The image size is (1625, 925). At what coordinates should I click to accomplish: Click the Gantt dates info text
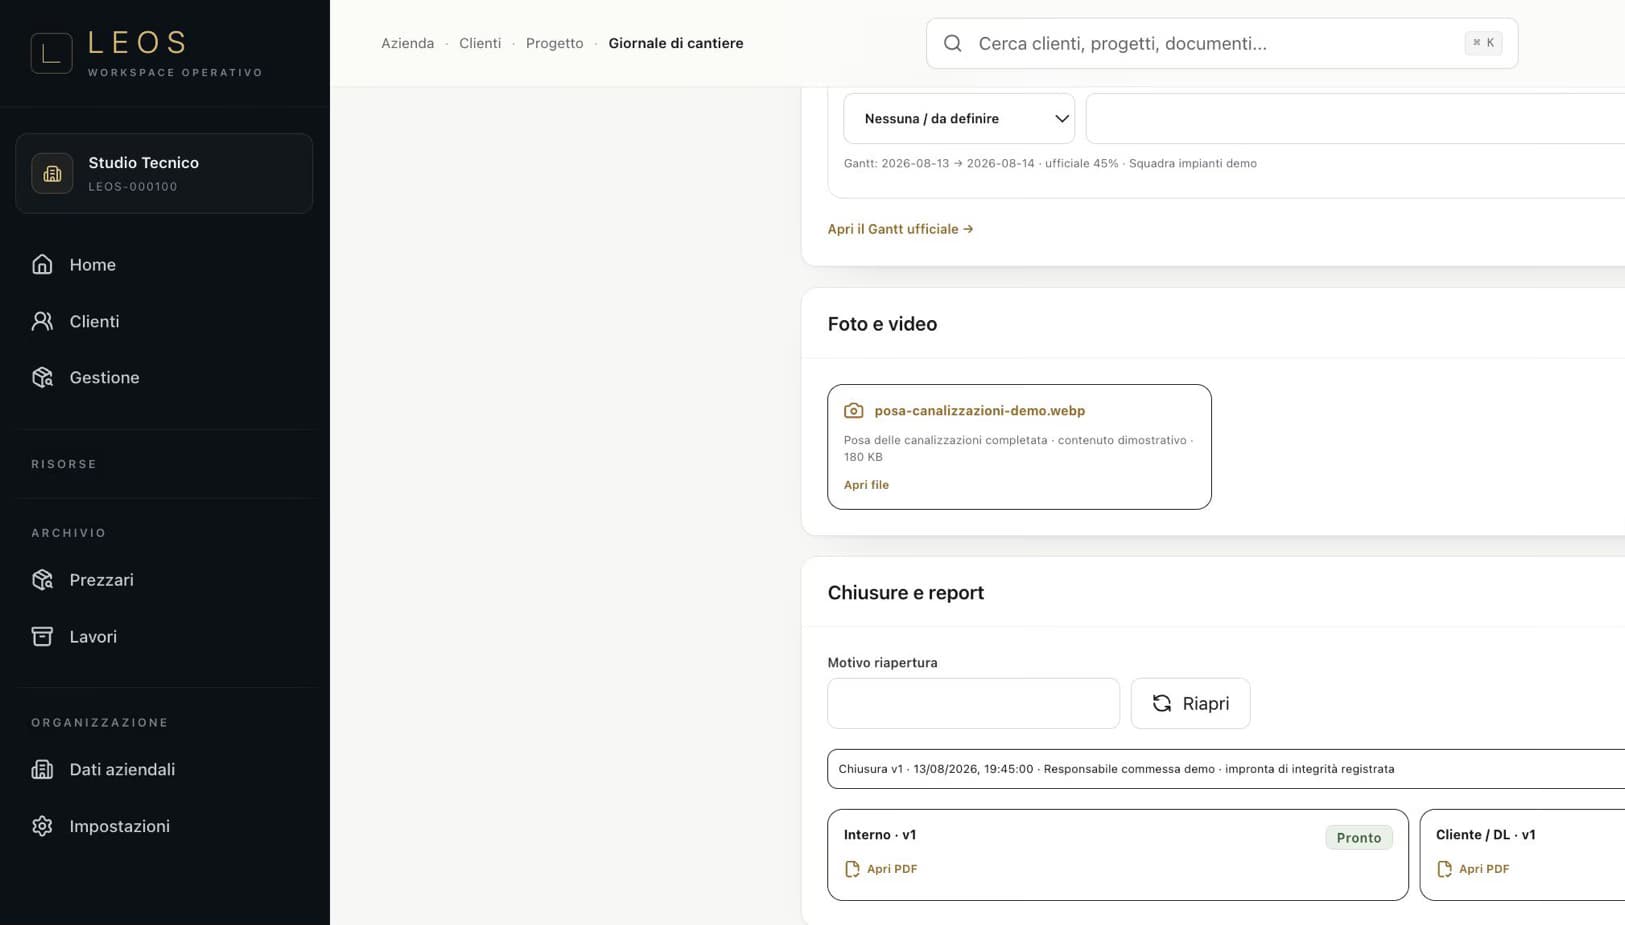coord(1050,163)
